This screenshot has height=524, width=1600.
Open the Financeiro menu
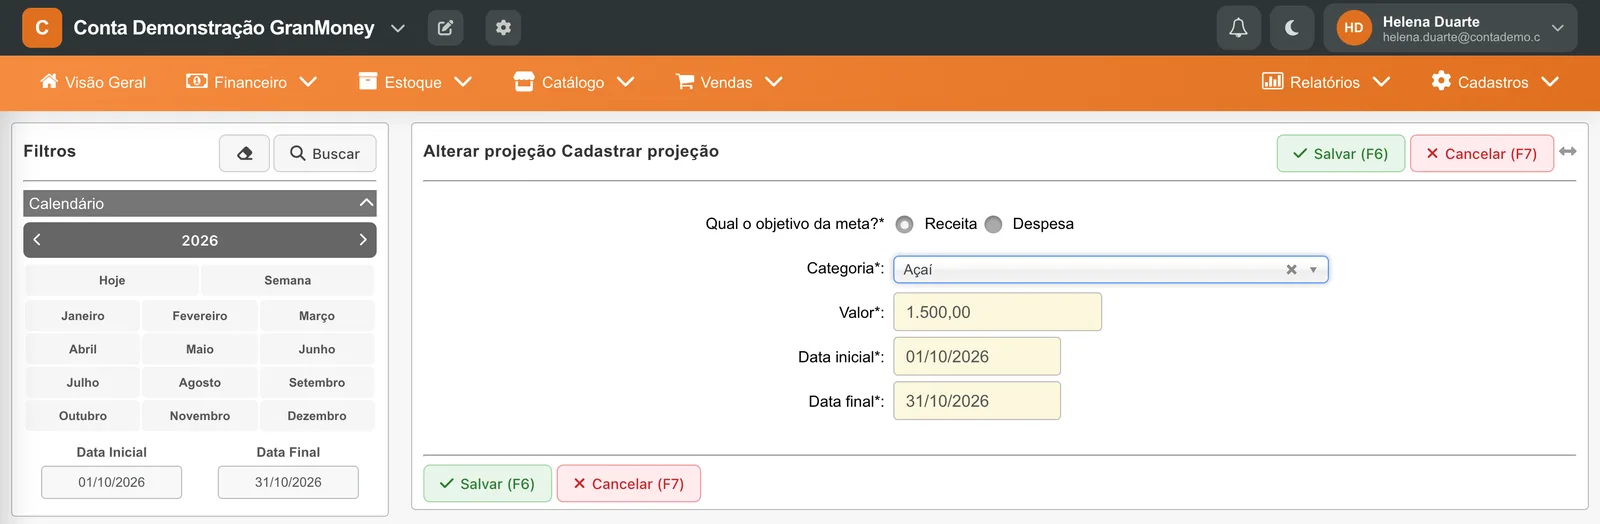251,82
